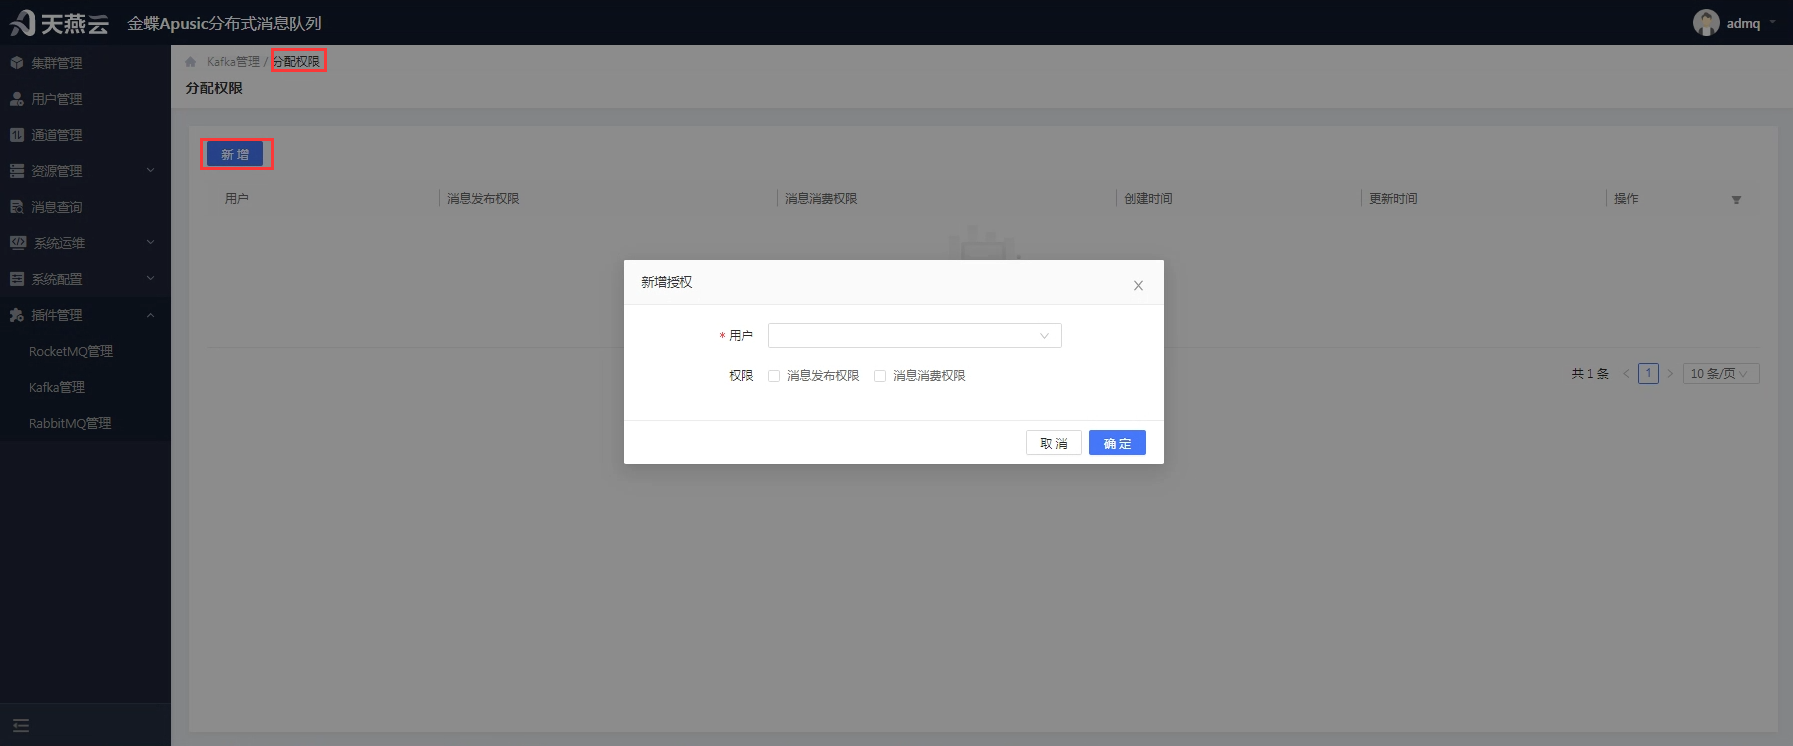1793x746 pixels.
Task: Collapse the 插件管理 menu chevron
Action: (x=151, y=315)
